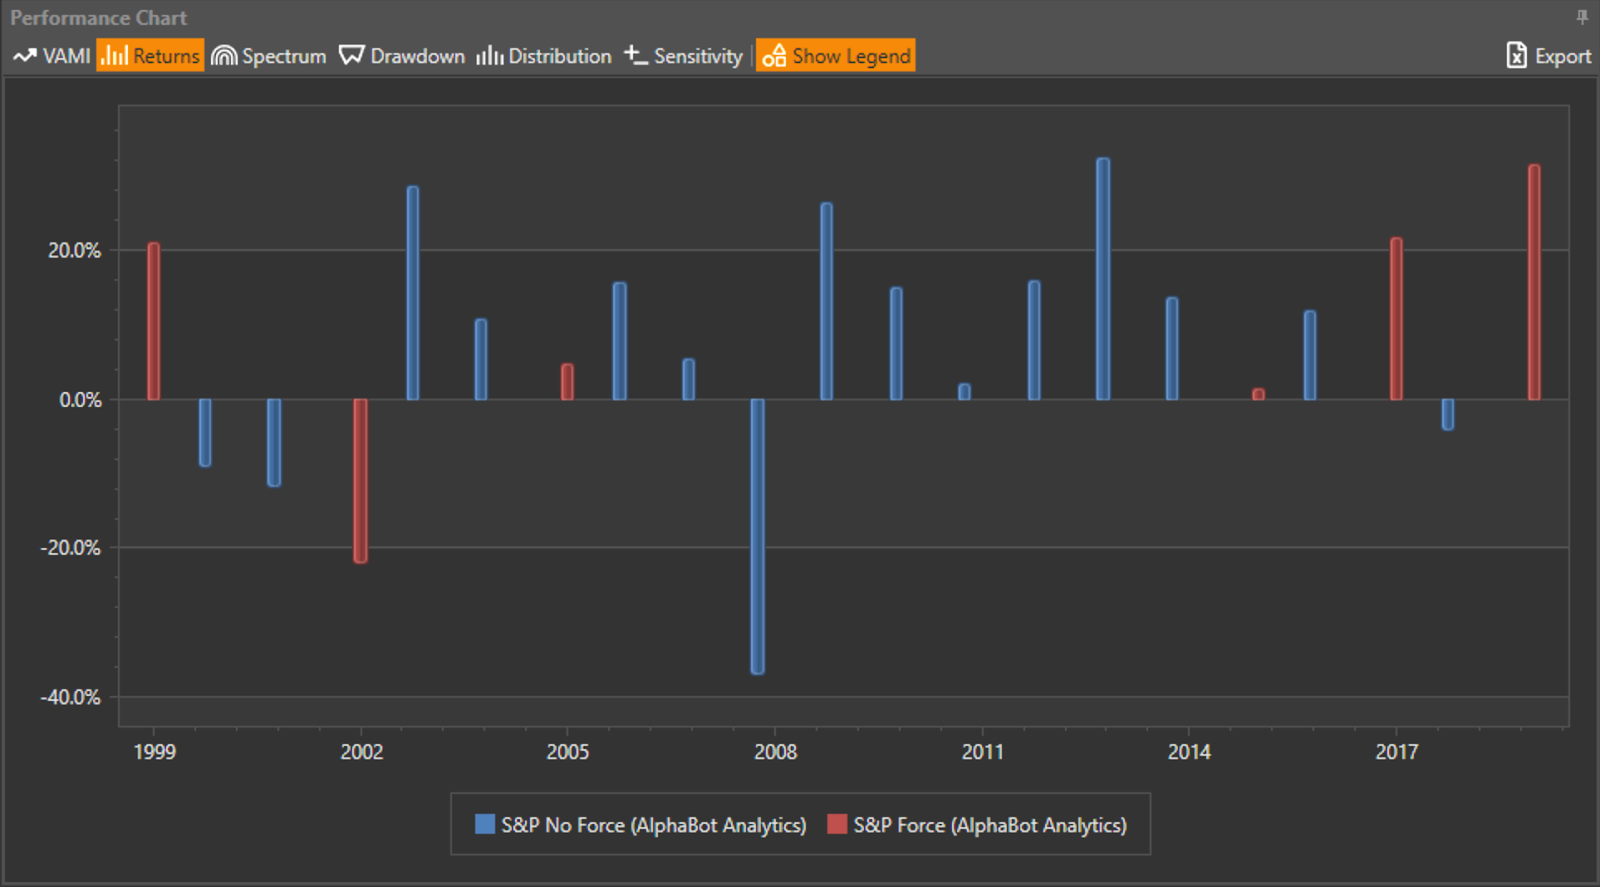The width and height of the screenshot is (1600, 887).
Task: Click the 1999 x-axis label
Action: click(155, 752)
